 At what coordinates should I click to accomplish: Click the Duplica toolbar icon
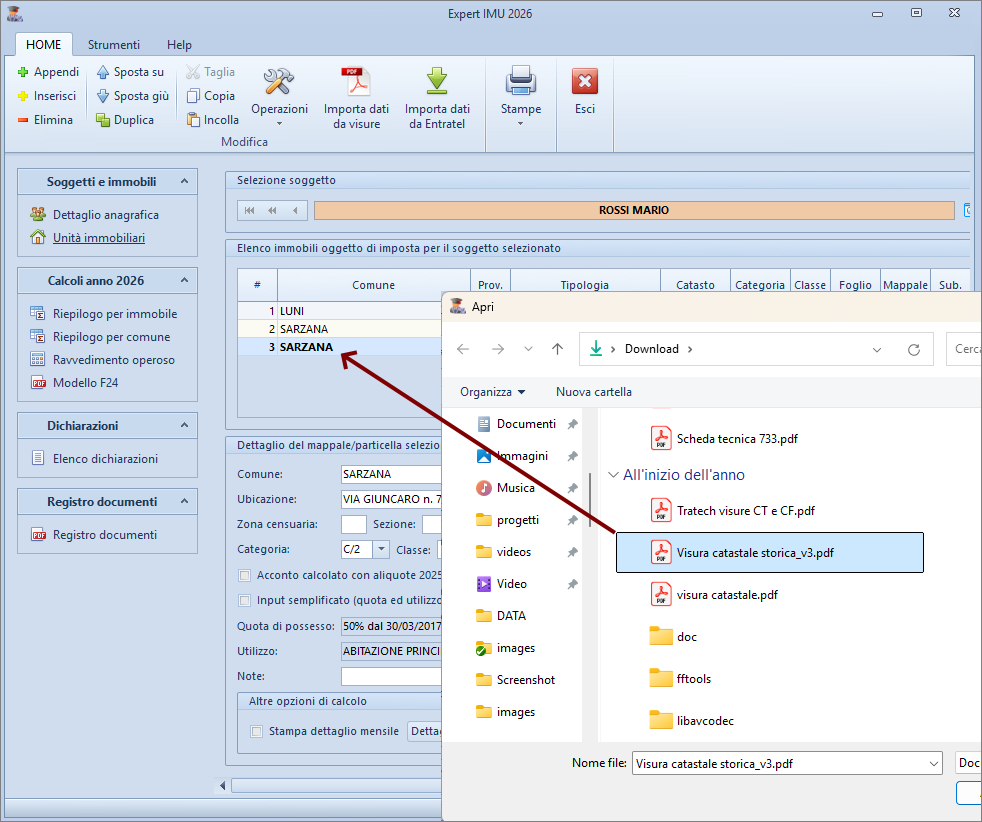click(104, 120)
